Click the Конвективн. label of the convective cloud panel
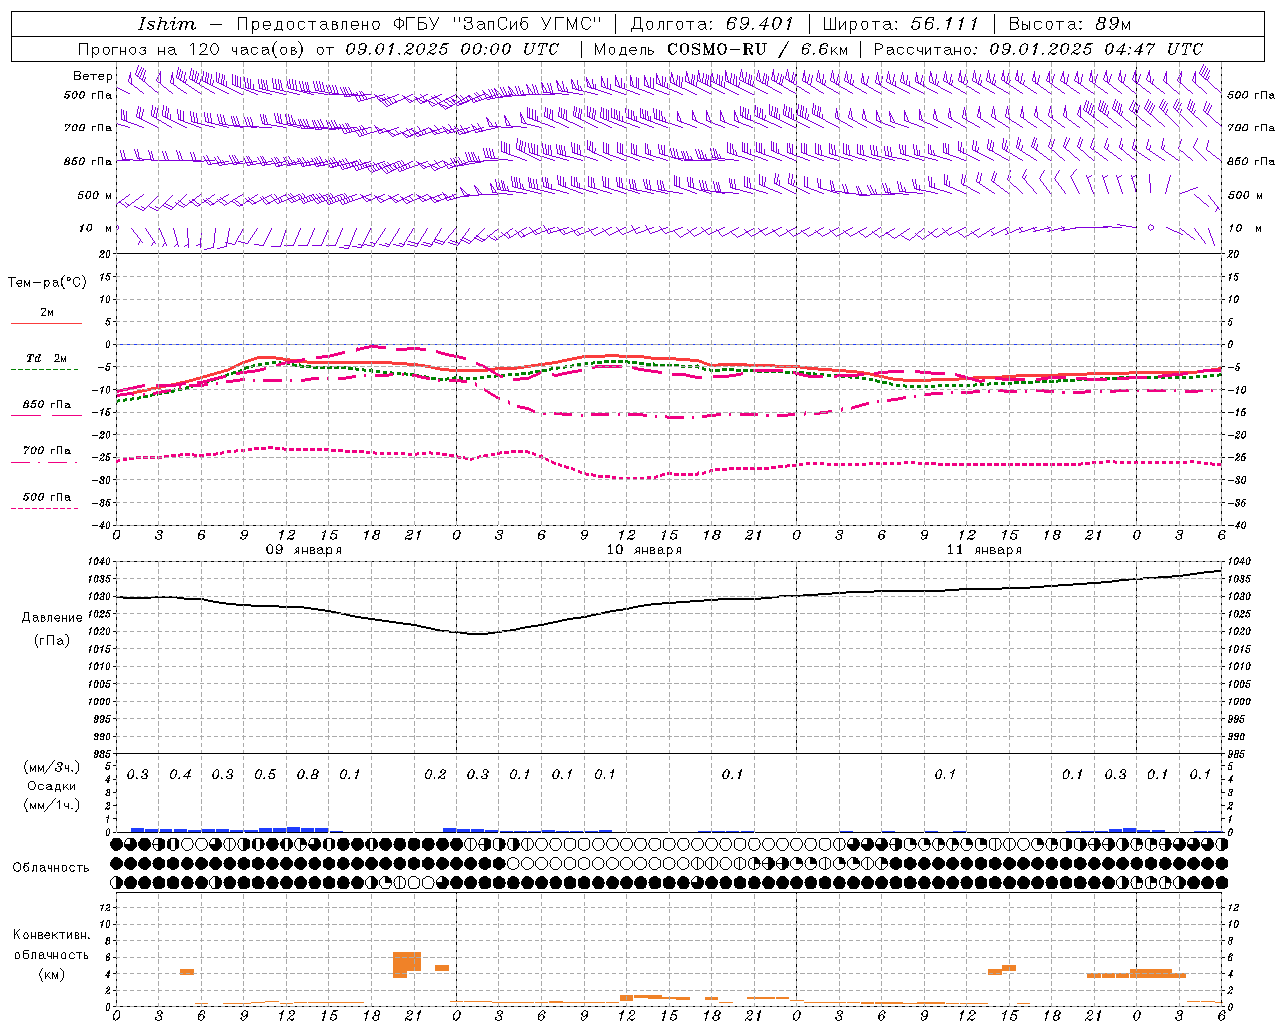The height and width of the screenshot is (1024, 1280). [x=51, y=935]
